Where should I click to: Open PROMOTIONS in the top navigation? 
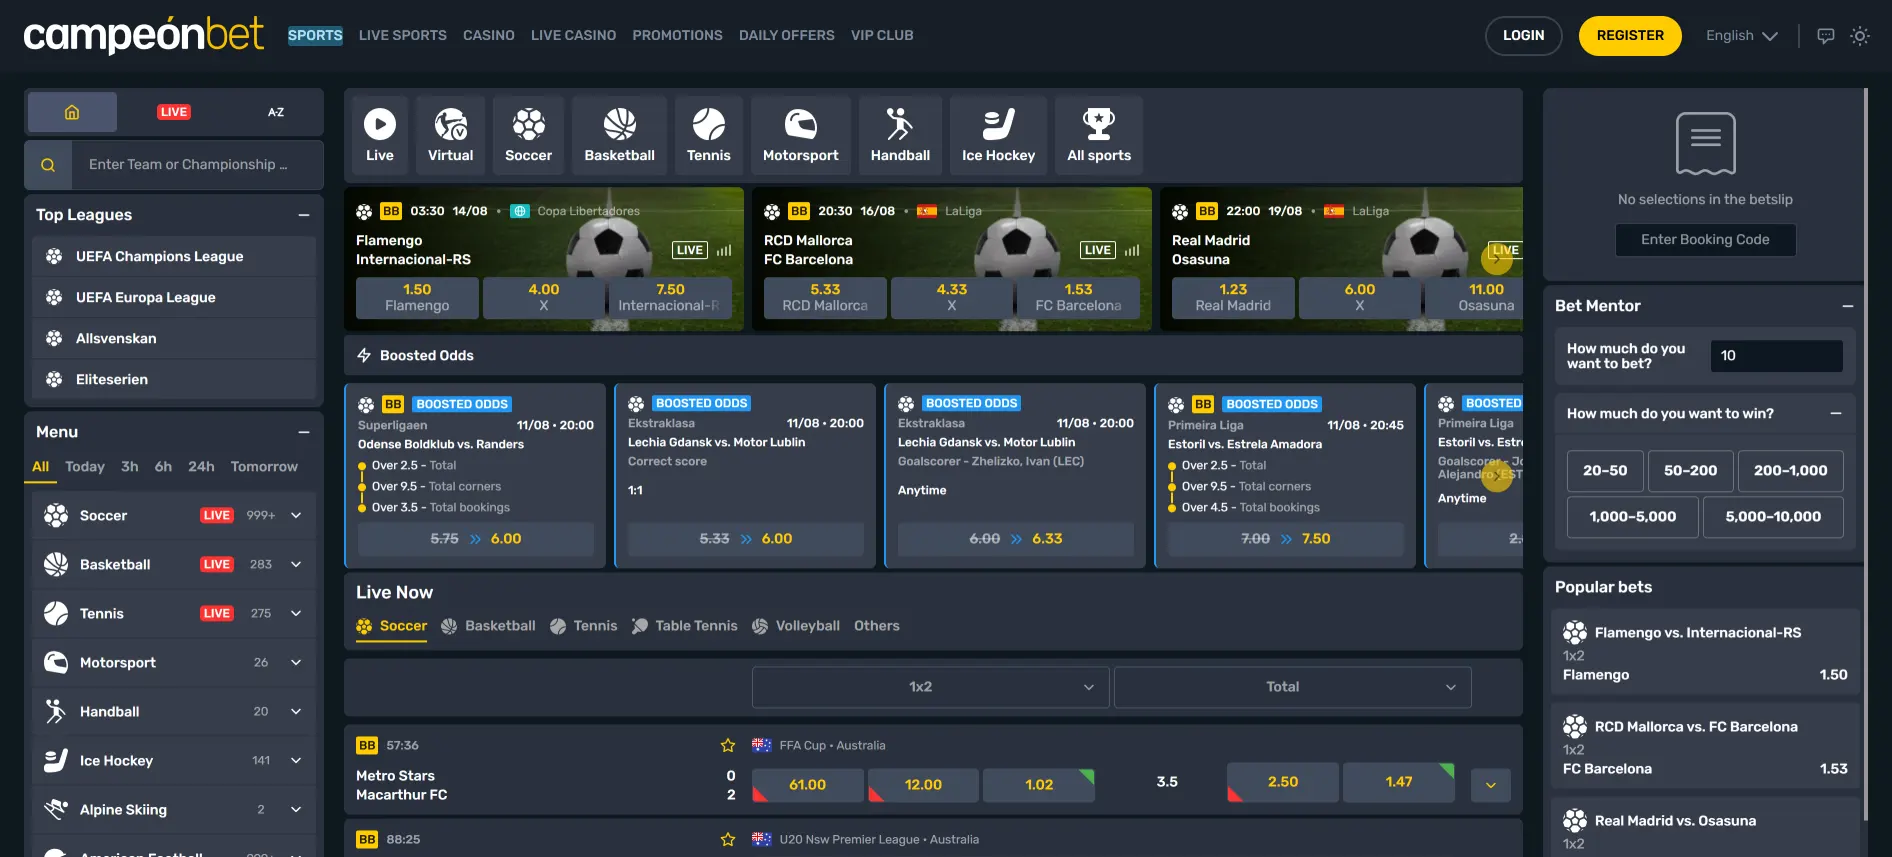point(677,35)
